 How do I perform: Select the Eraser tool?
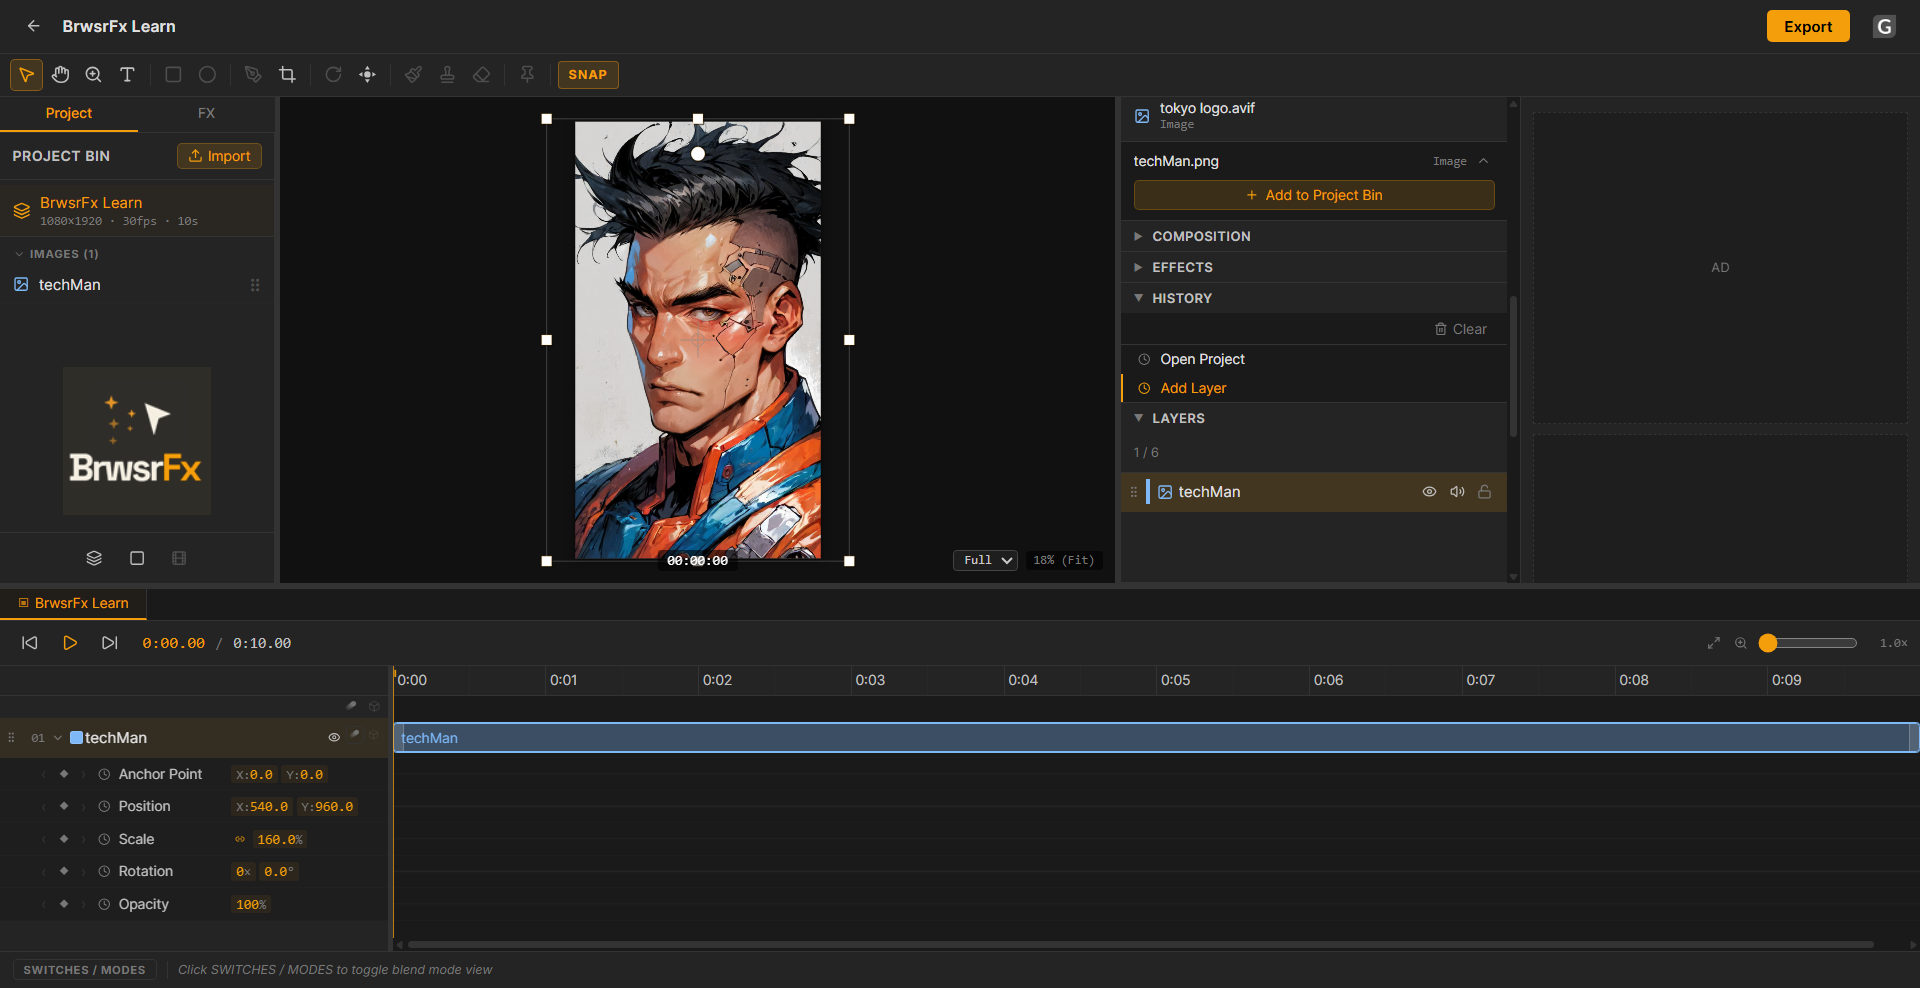coord(481,75)
